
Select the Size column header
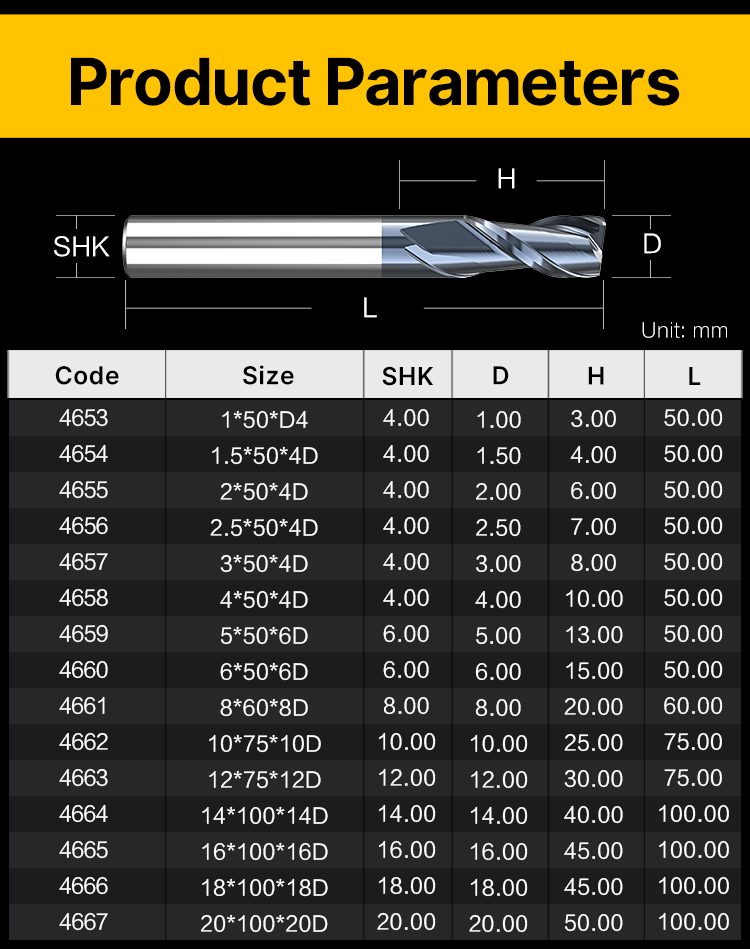pyautogui.click(x=268, y=375)
